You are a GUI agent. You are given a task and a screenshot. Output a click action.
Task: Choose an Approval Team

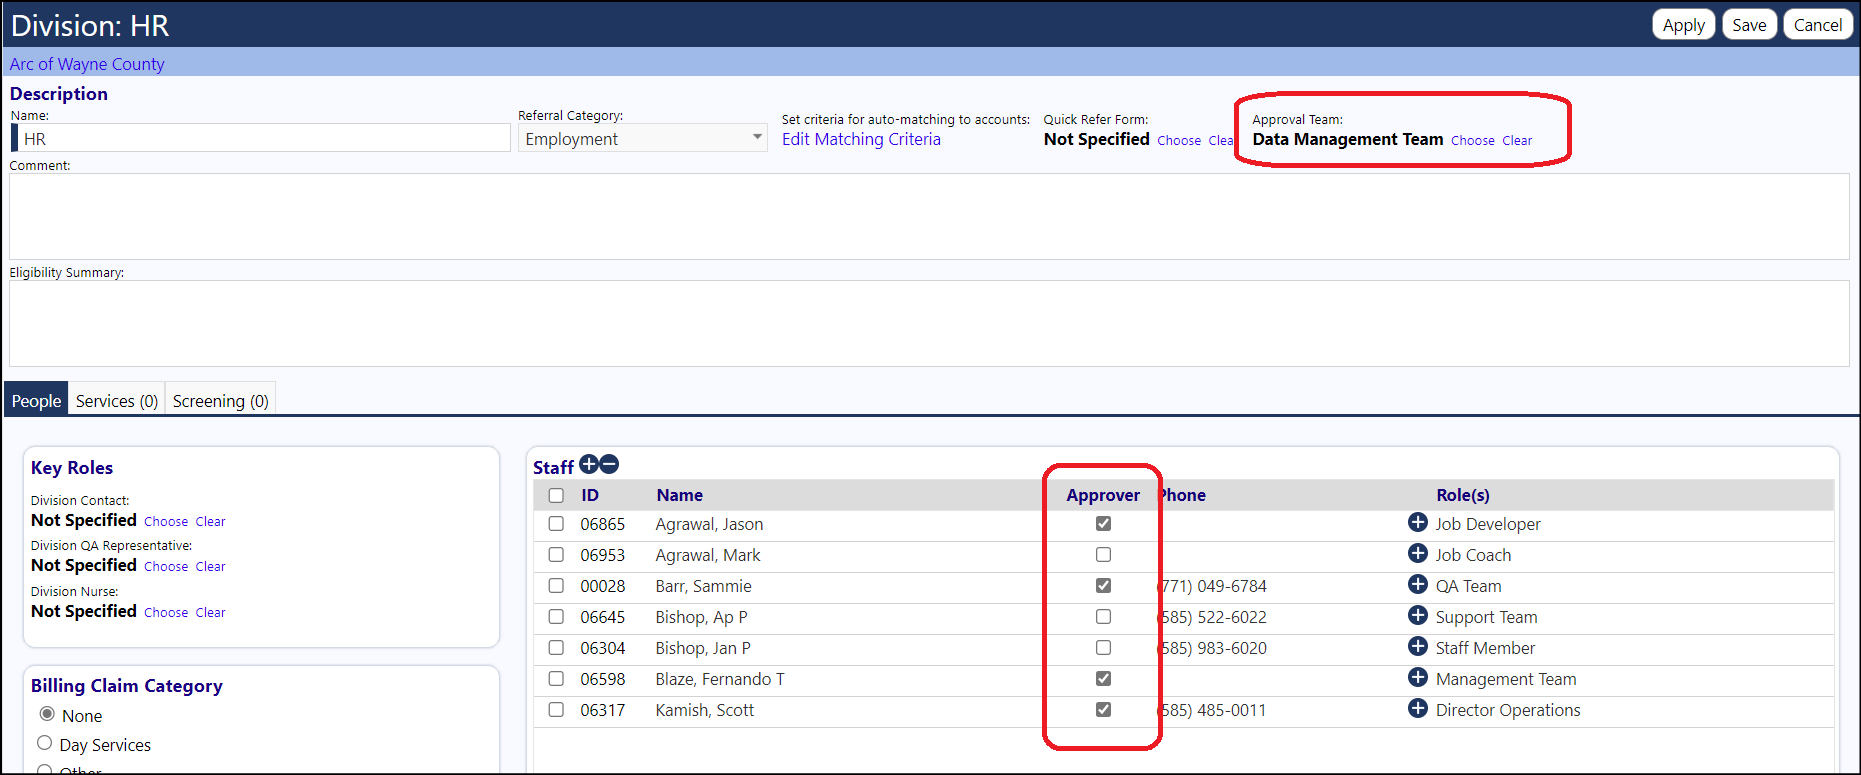[1473, 141]
